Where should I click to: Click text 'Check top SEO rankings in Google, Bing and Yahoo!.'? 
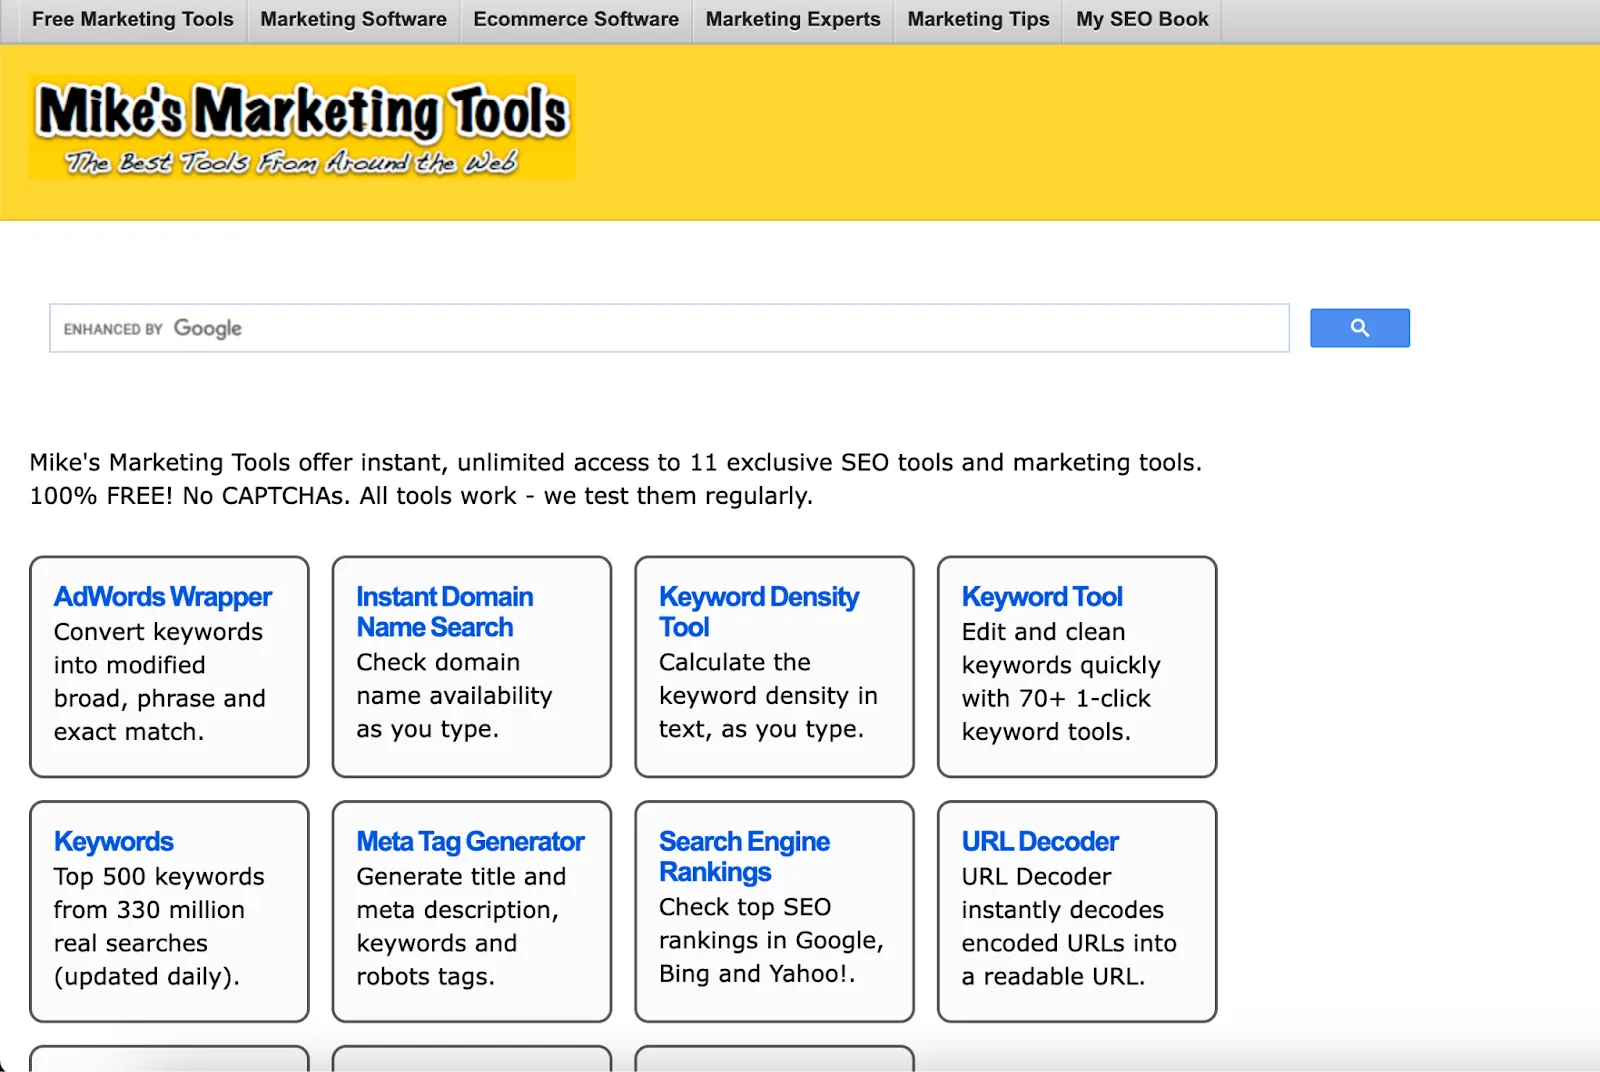[x=771, y=941]
